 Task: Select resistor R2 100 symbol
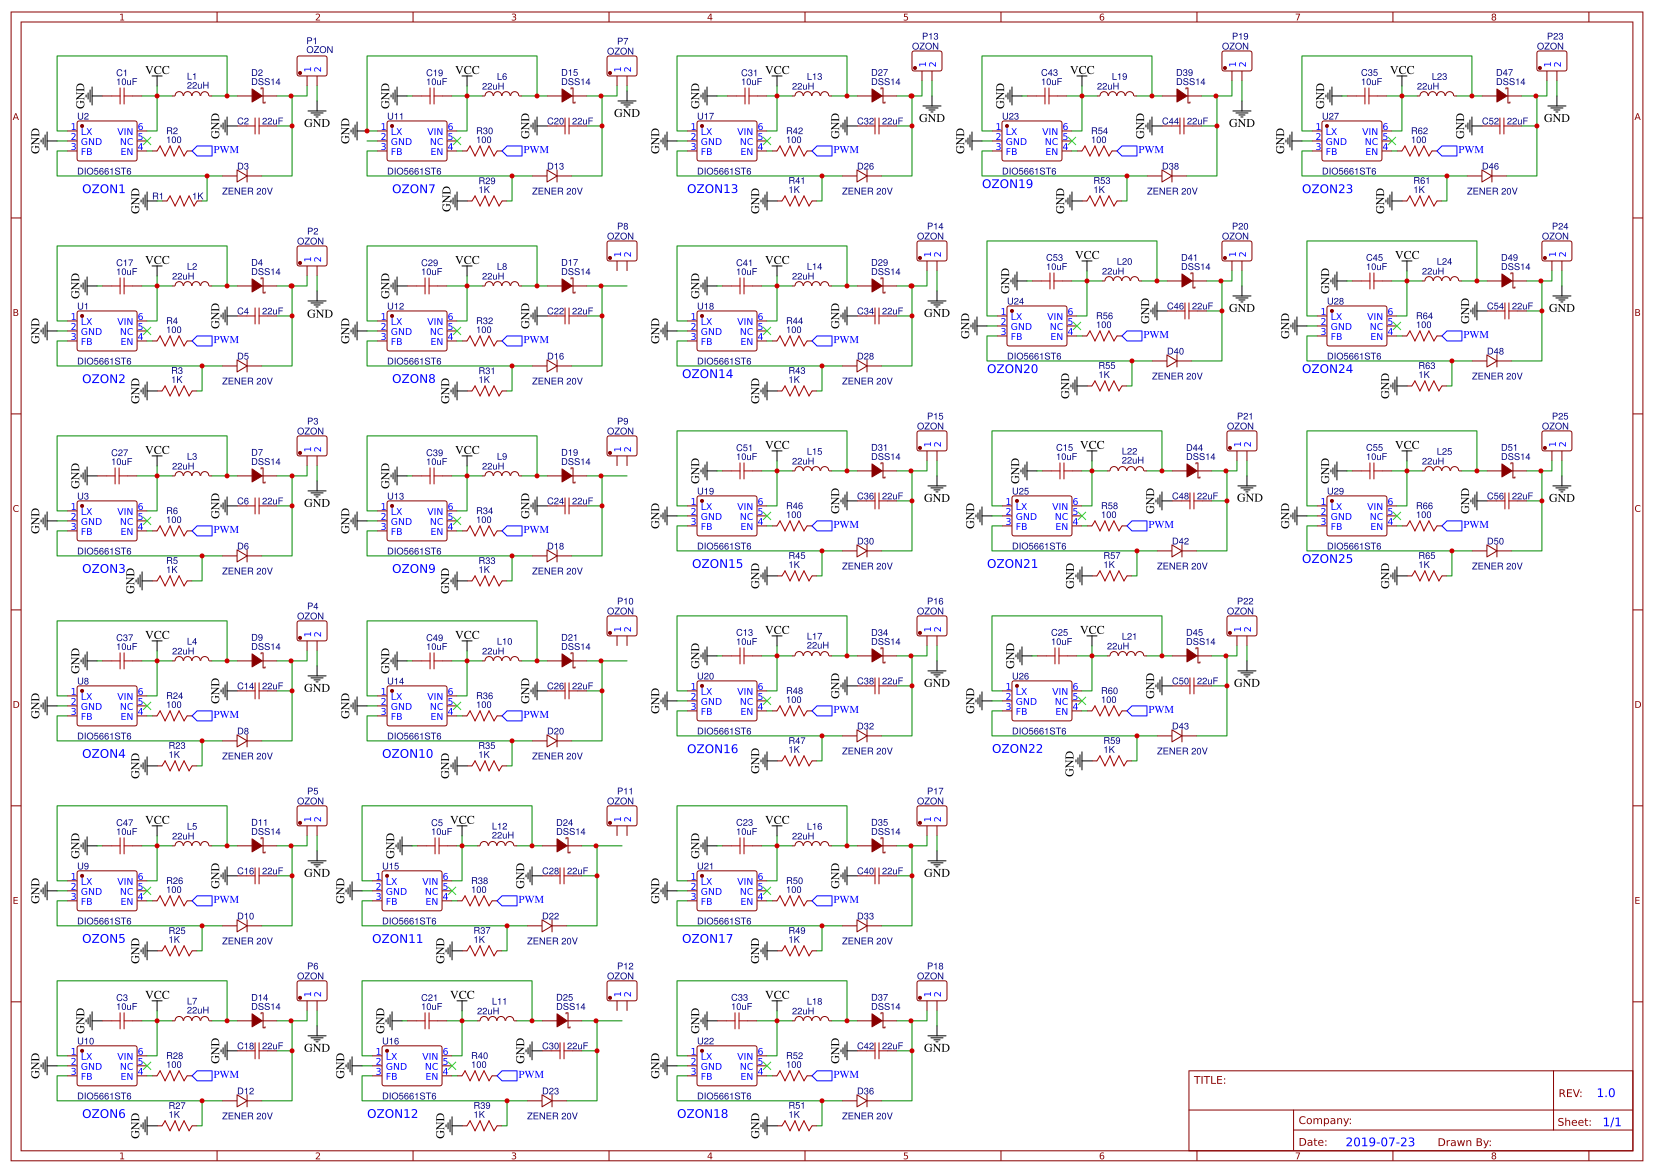[173, 151]
